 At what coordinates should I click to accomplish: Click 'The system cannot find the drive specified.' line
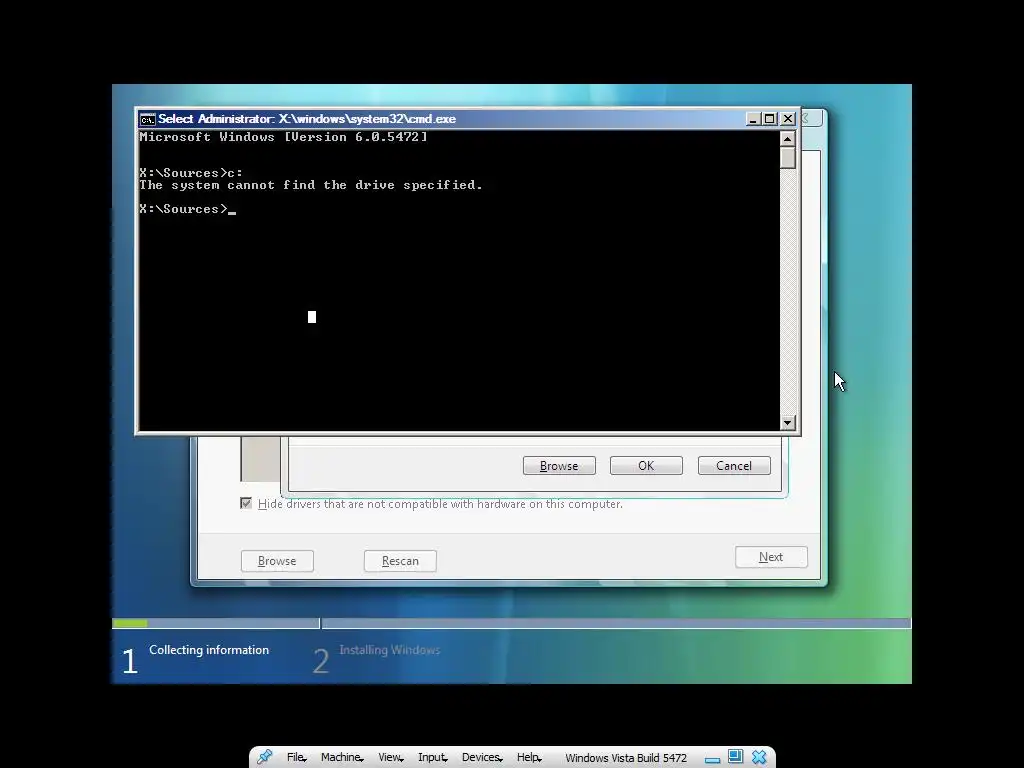pos(311,185)
